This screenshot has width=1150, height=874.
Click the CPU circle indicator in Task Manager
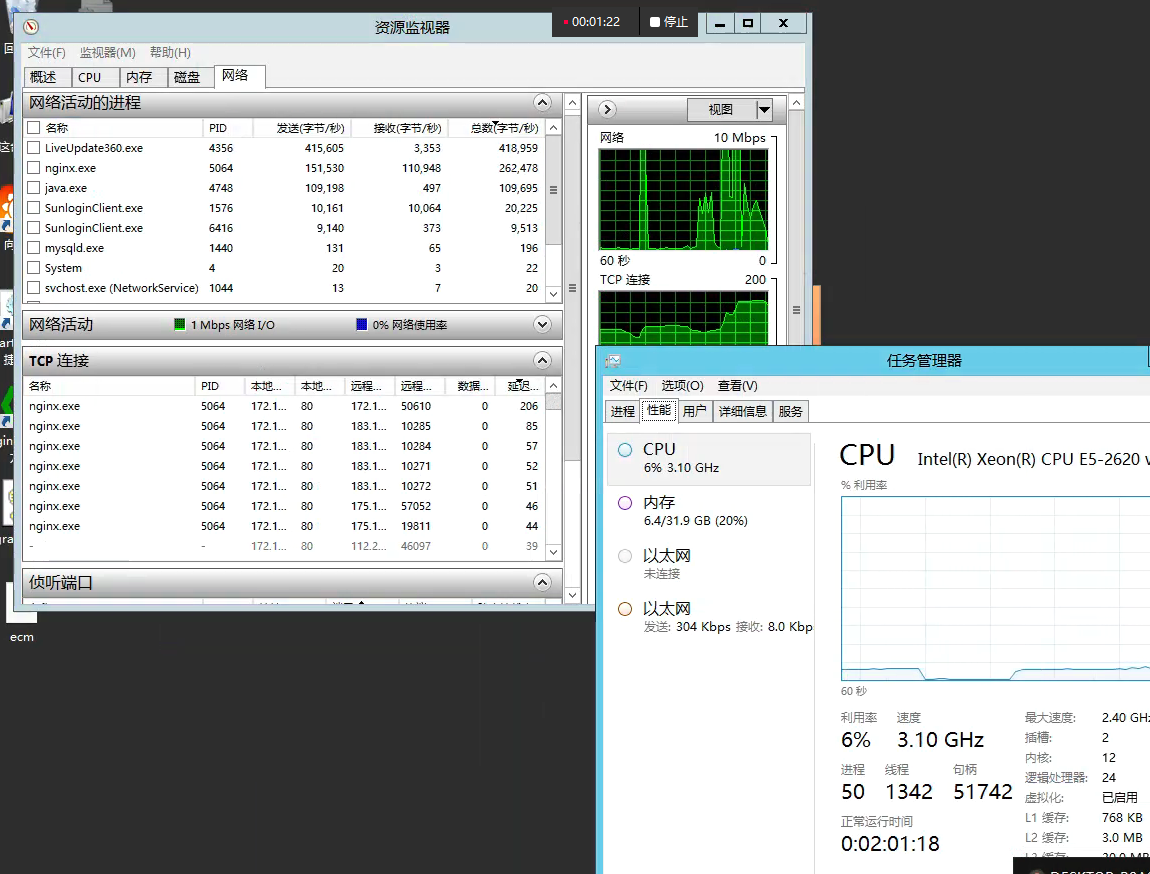tap(625, 450)
